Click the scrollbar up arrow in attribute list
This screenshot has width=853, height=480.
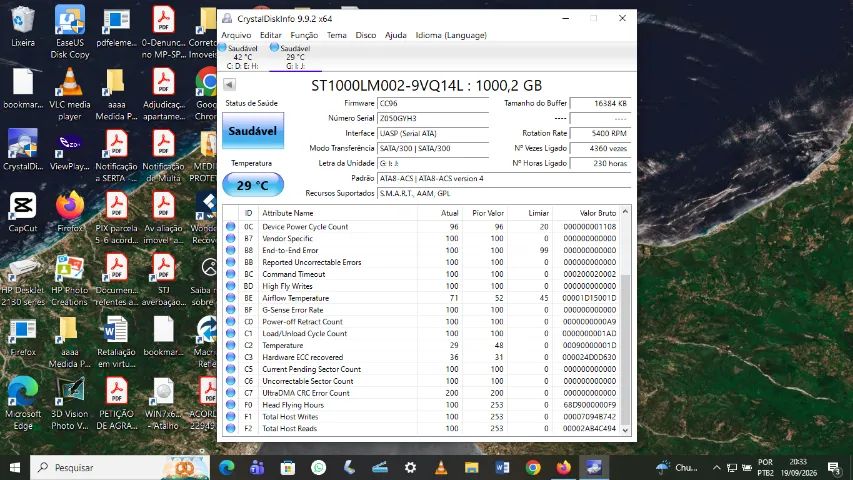625,212
